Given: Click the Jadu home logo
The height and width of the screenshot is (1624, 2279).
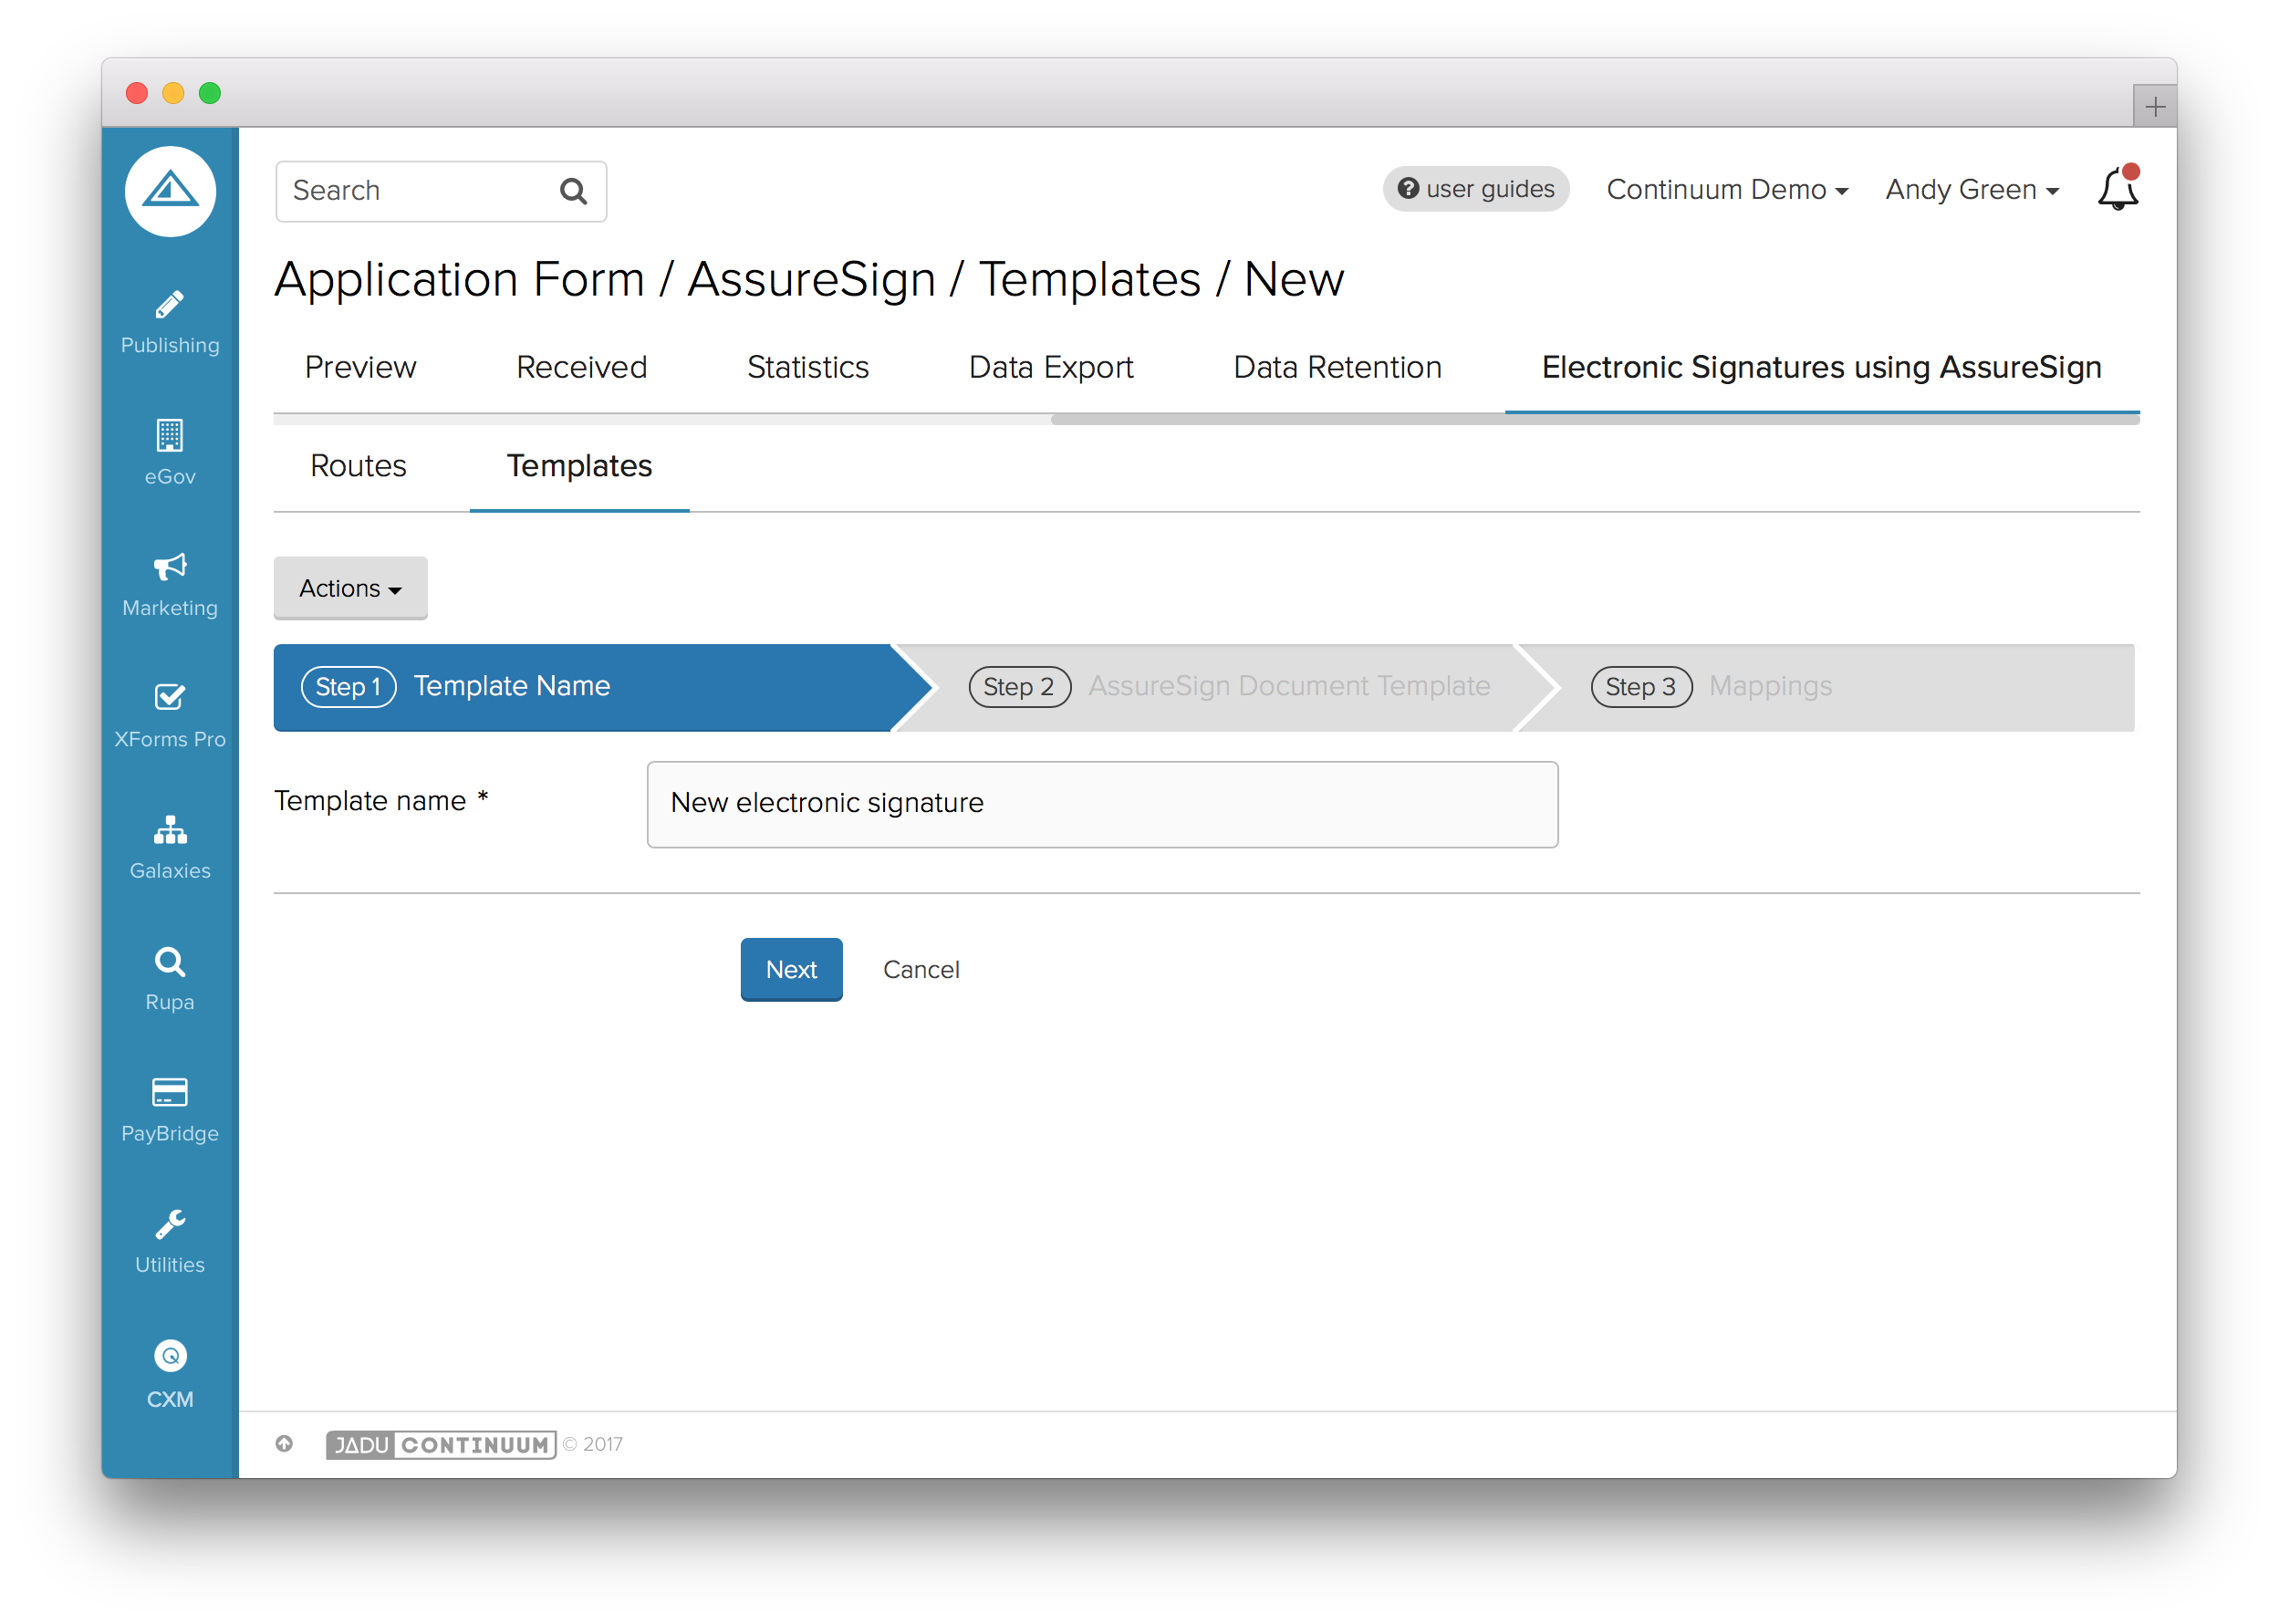Looking at the screenshot, I should pyautogui.click(x=170, y=191).
